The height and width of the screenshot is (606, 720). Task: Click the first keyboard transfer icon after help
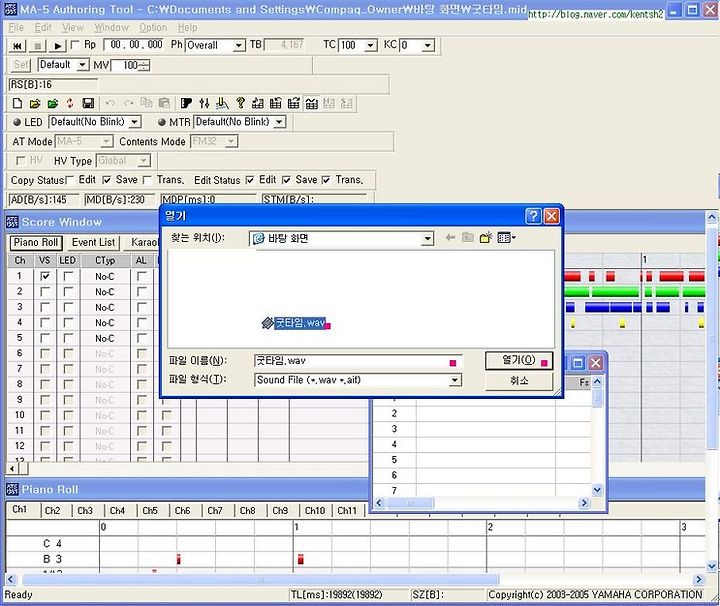(258, 104)
